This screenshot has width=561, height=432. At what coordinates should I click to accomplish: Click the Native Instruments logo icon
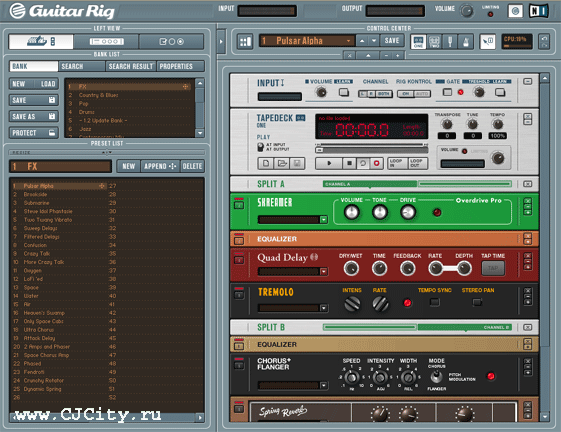pyautogui.click(x=539, y=11)
